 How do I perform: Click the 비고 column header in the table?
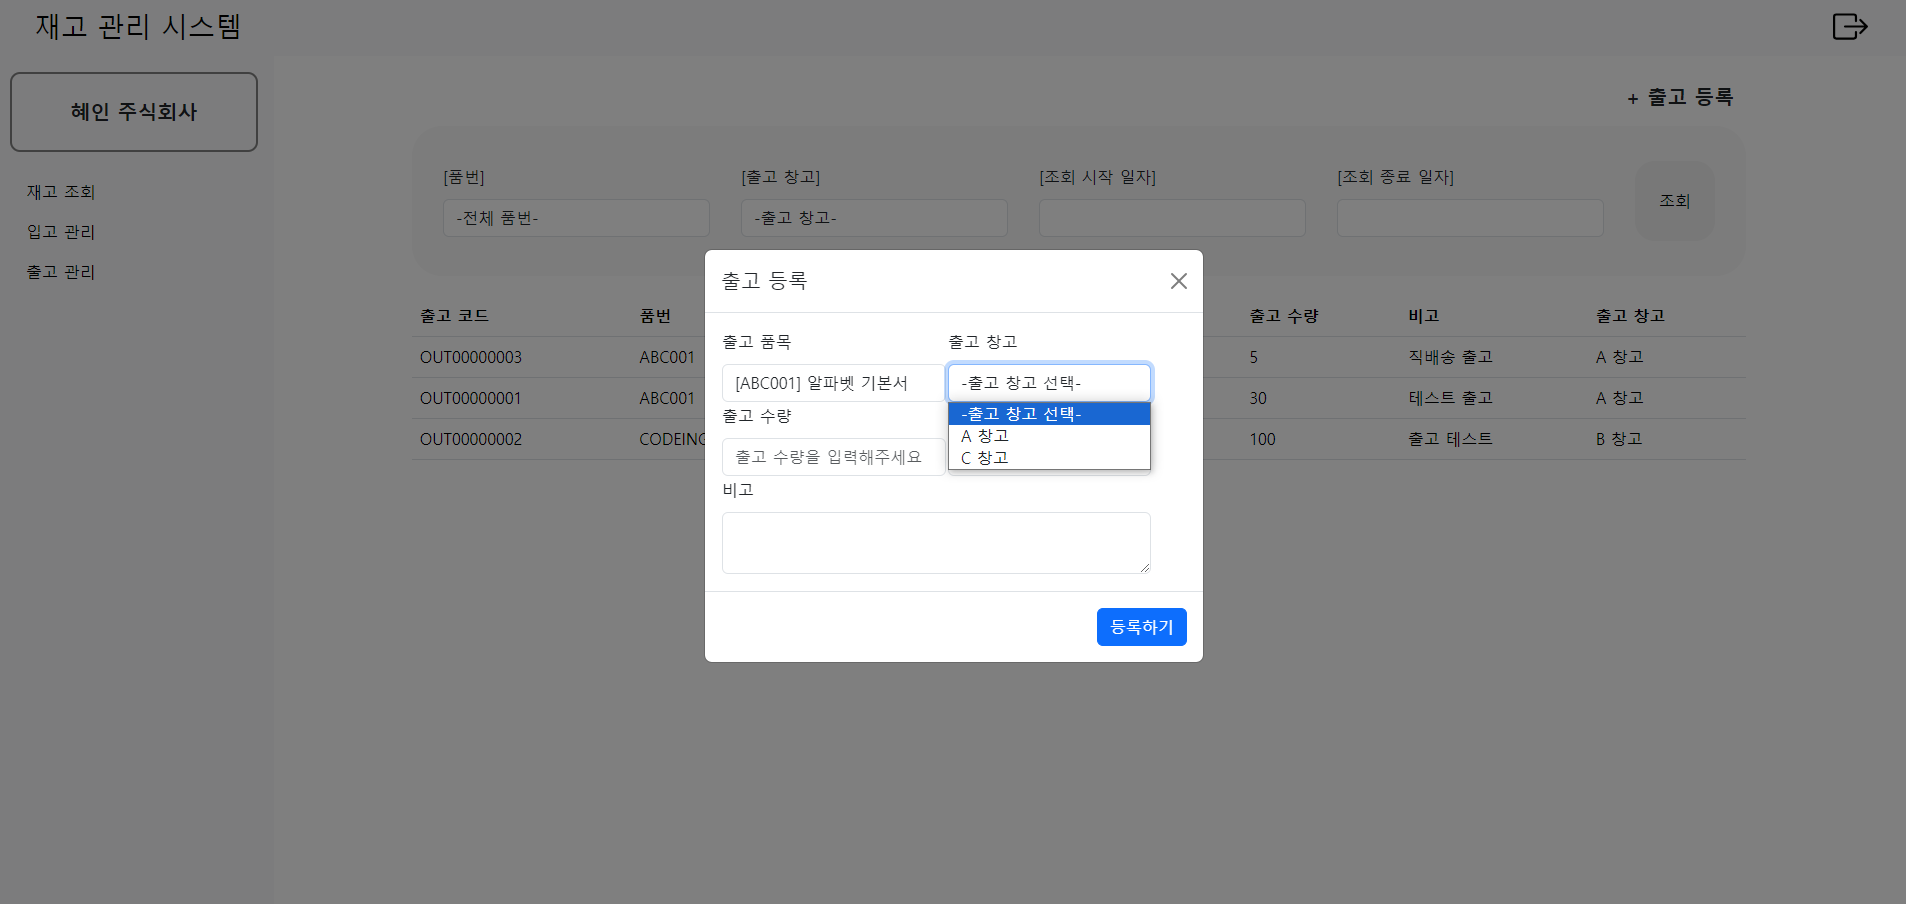pos(1424,316)
